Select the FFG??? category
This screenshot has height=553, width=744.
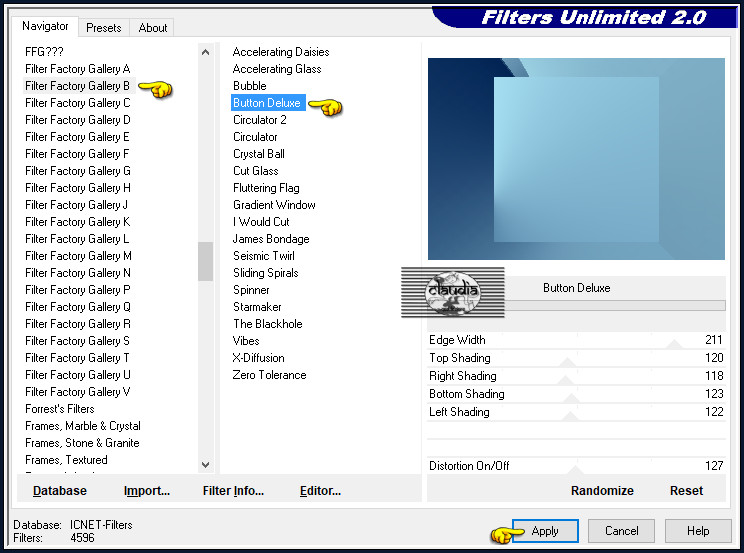coord(44,52)
